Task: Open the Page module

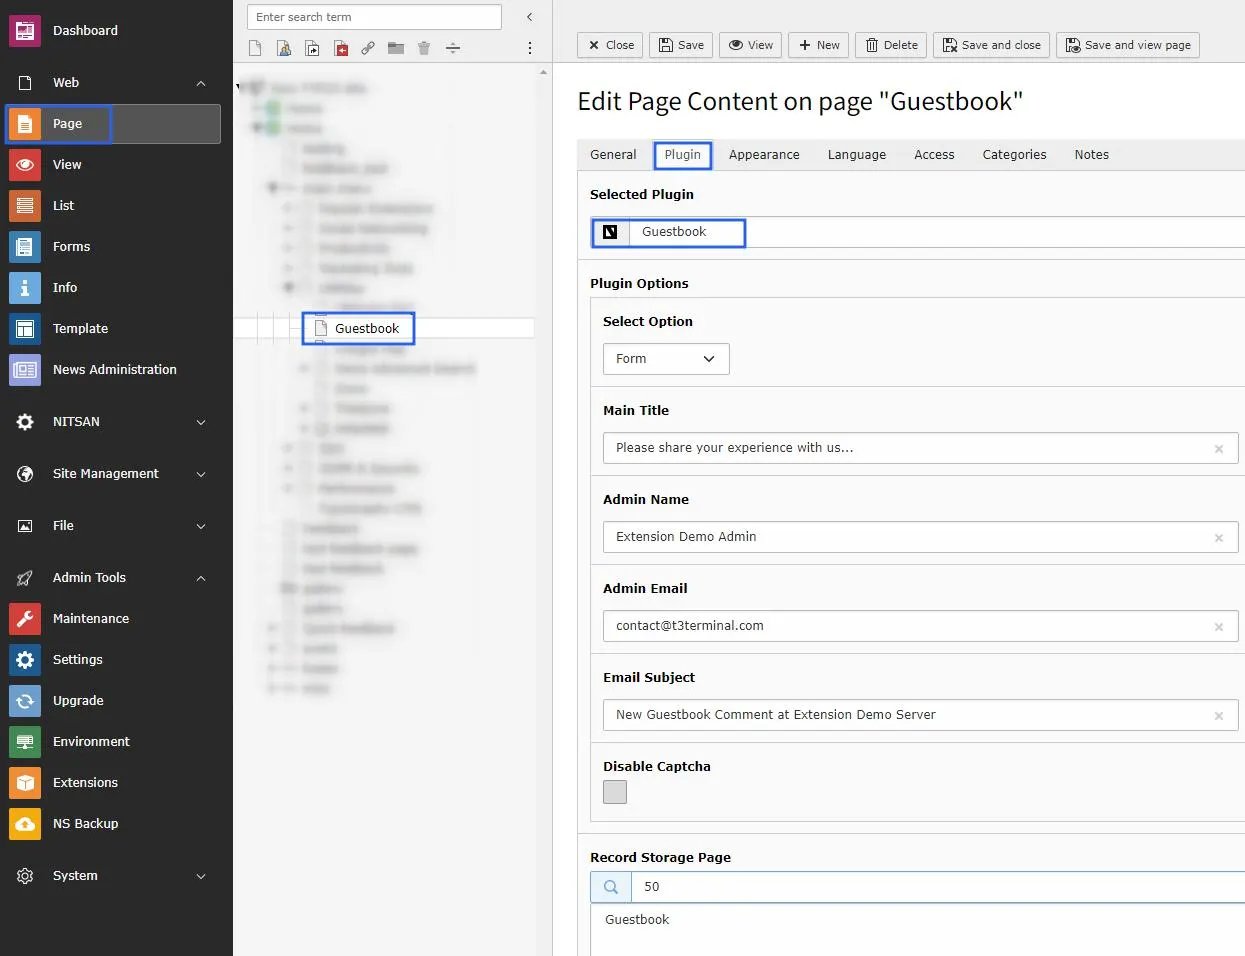Action: click(113, 124)
